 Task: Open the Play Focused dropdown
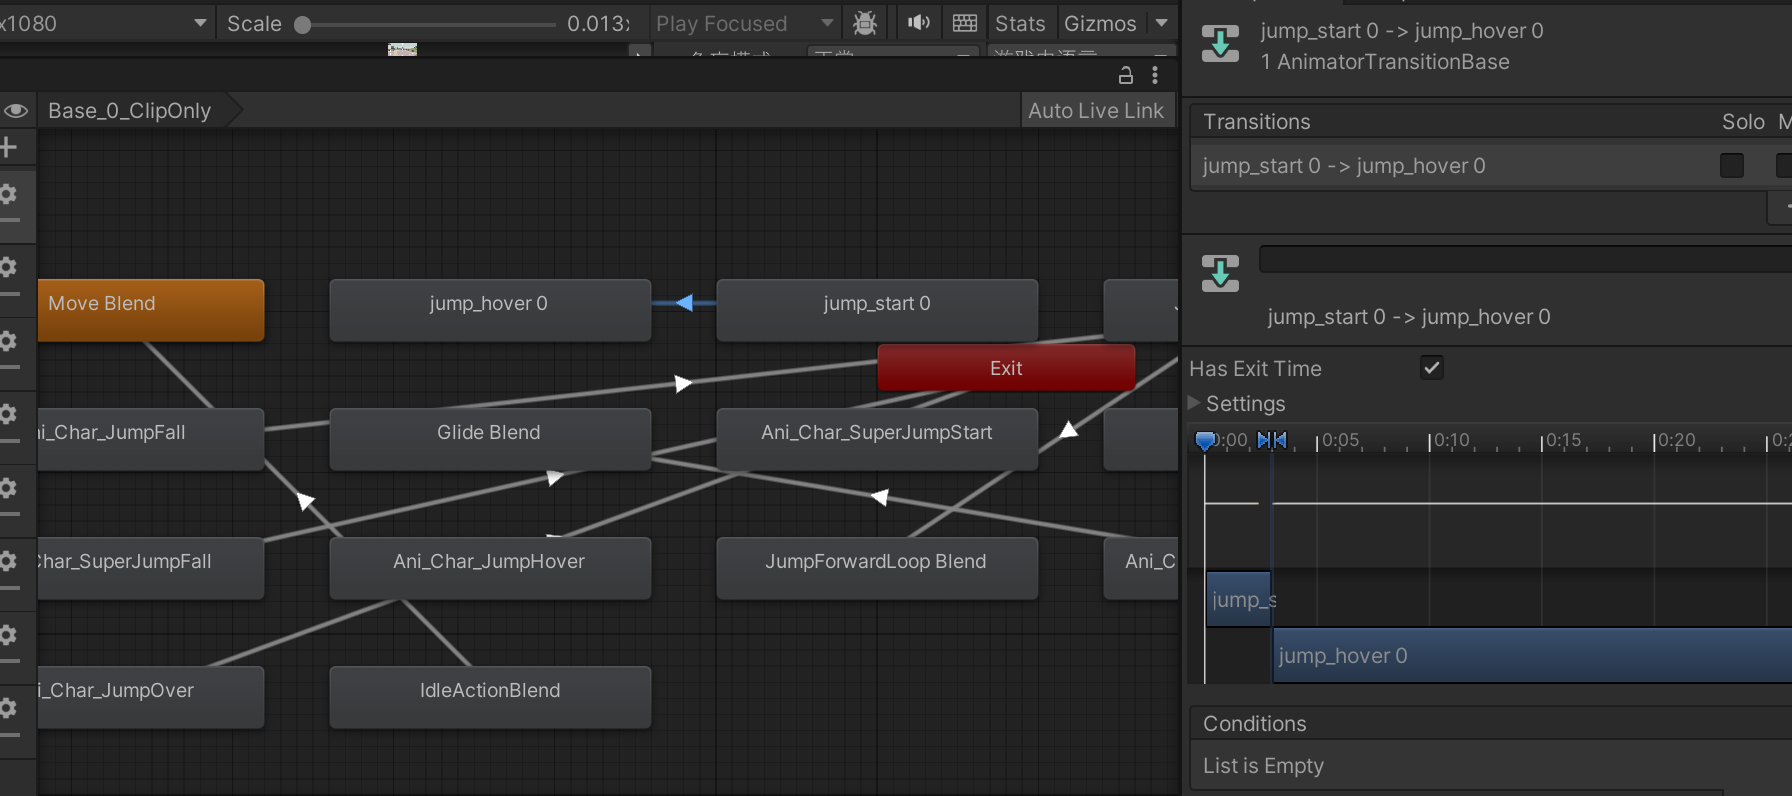pyautogui.click(x=744, y=23)
